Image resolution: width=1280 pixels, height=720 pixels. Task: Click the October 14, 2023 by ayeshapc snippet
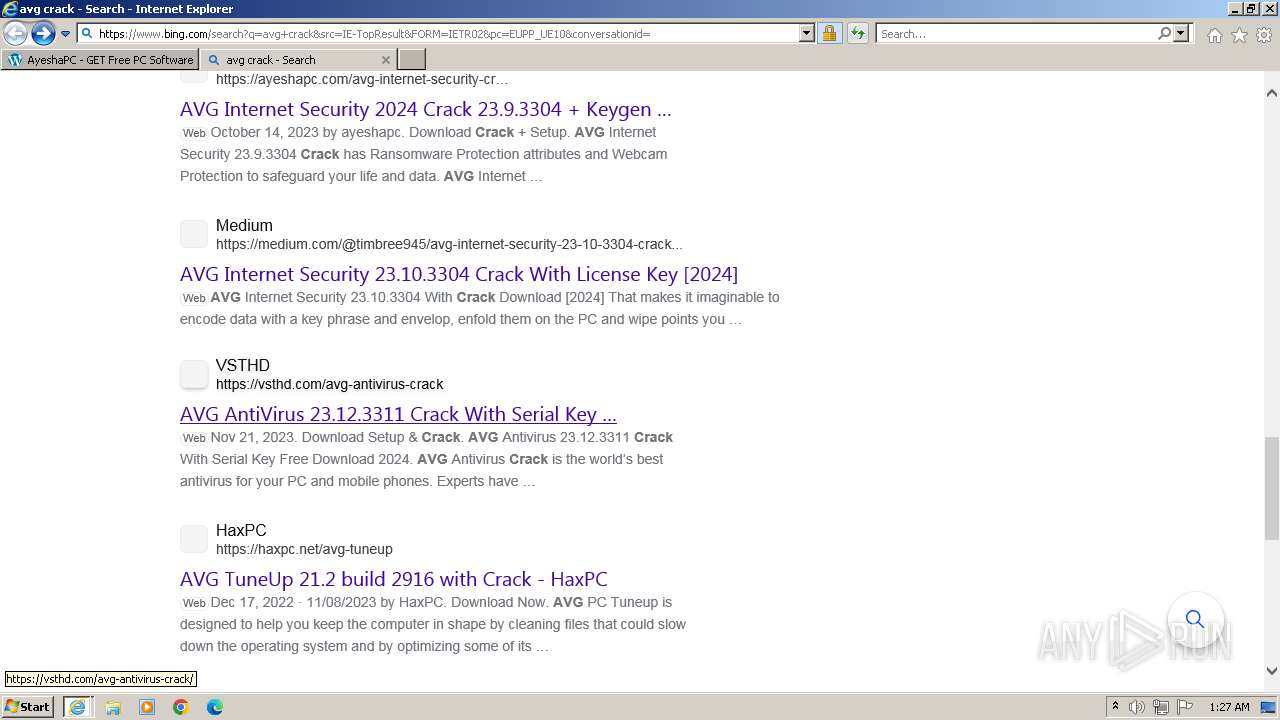pos(426,154)
